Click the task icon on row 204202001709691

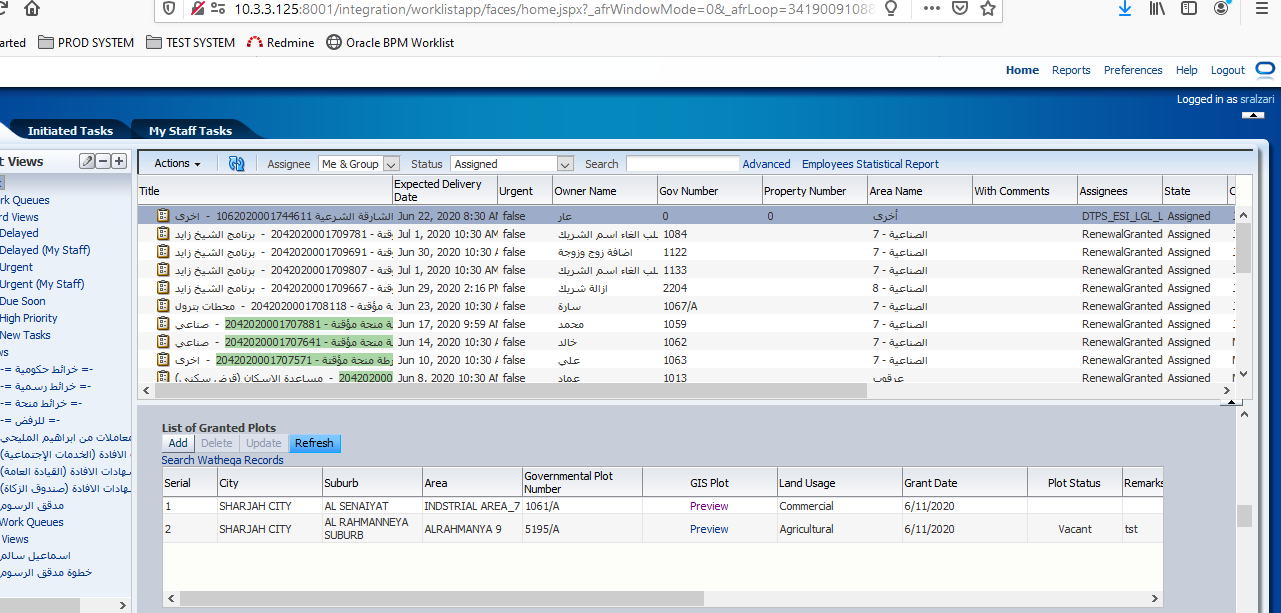click(163, 252)
